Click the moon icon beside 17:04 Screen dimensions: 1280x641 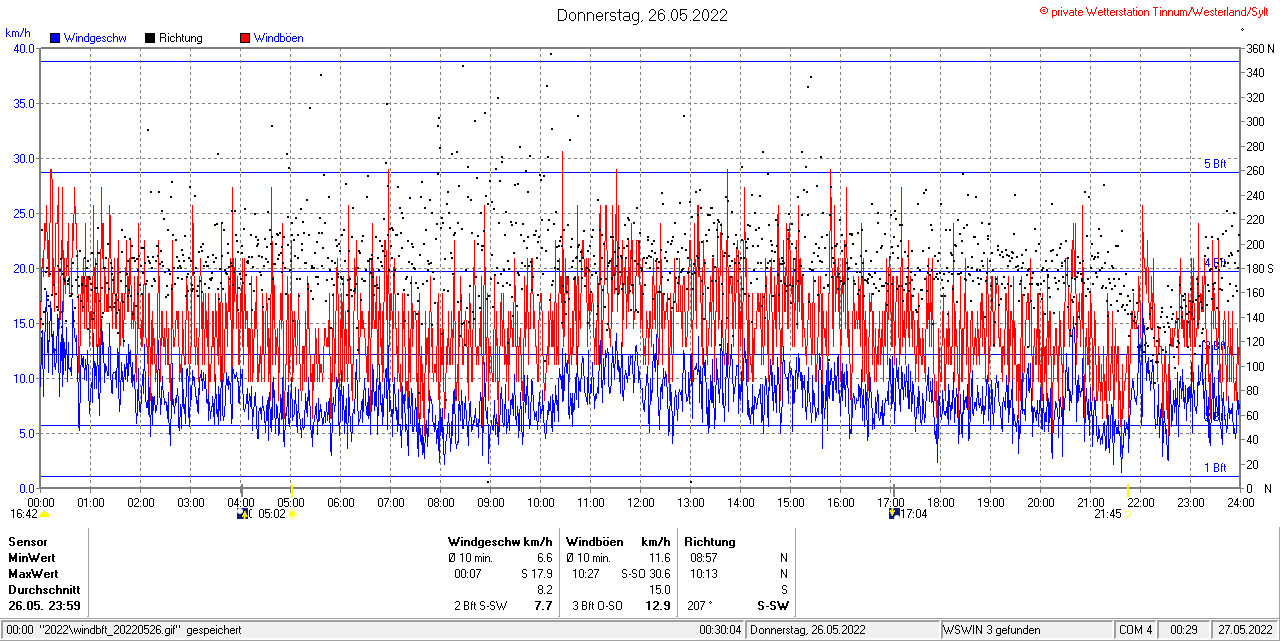(x=894, y=513)
